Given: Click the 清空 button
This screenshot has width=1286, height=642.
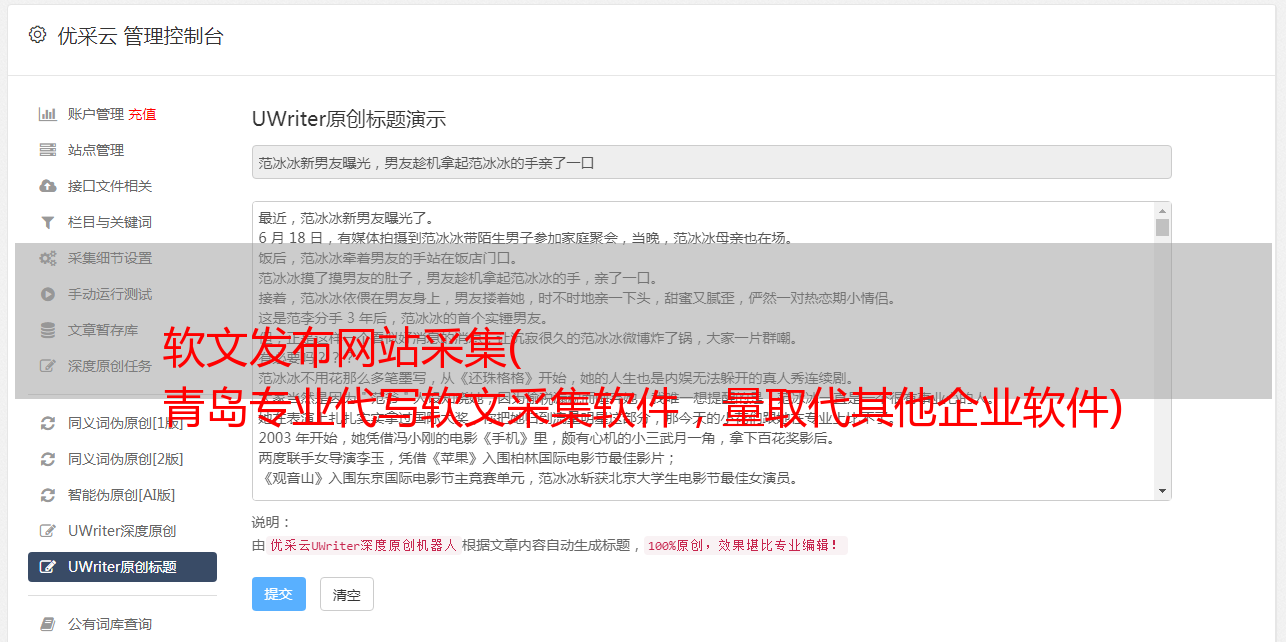Looking at the screenshot, I should point(347,594).
